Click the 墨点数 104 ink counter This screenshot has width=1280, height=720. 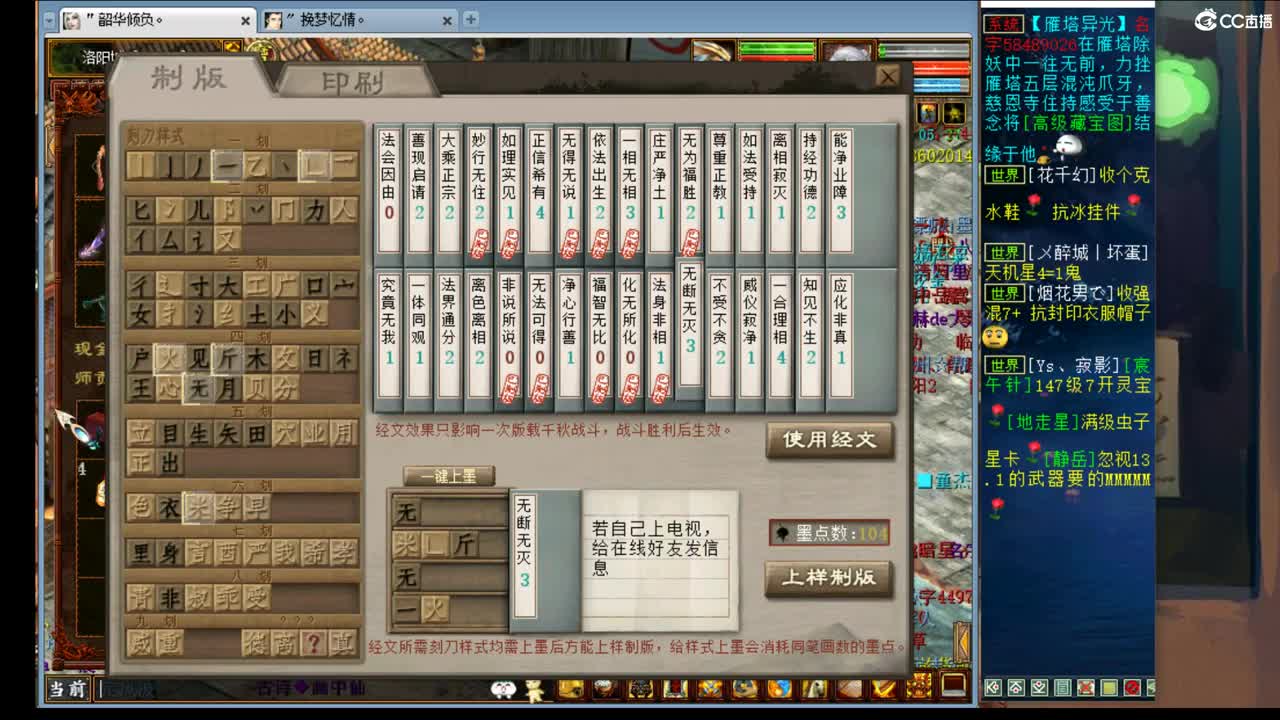tap(829, 534)
